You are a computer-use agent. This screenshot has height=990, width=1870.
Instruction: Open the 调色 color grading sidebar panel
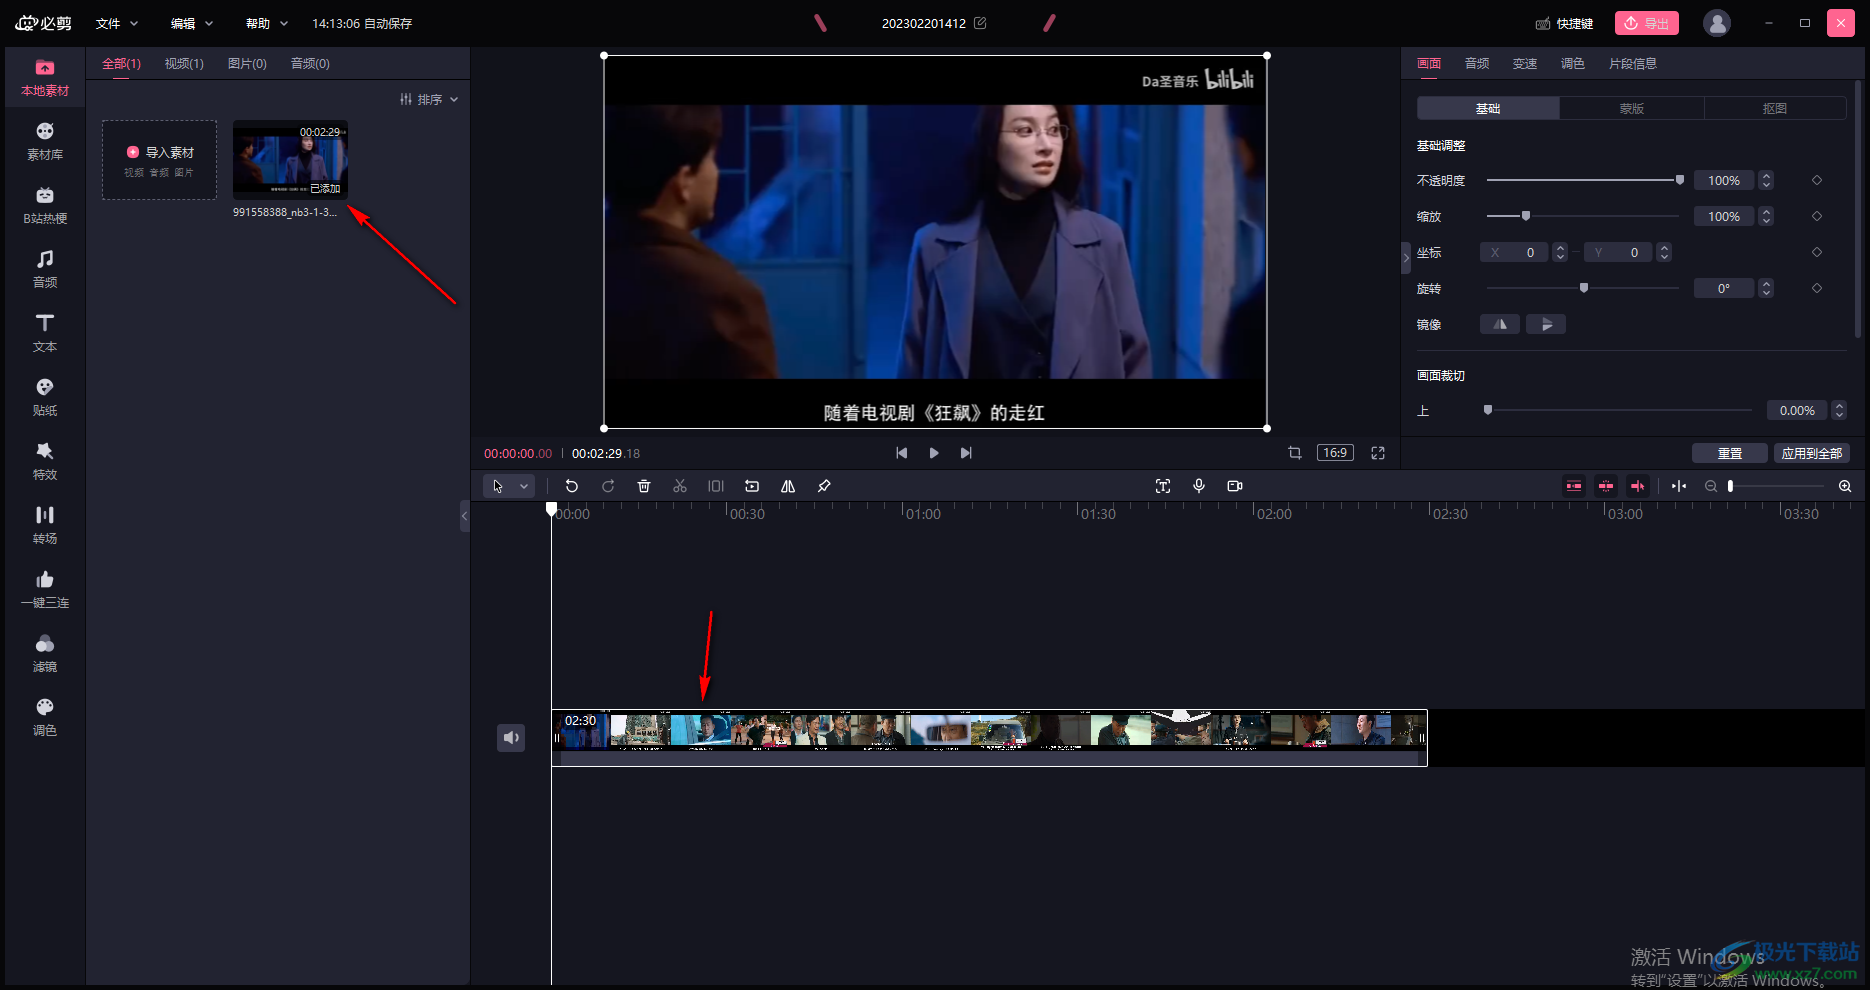pos(45,718)
